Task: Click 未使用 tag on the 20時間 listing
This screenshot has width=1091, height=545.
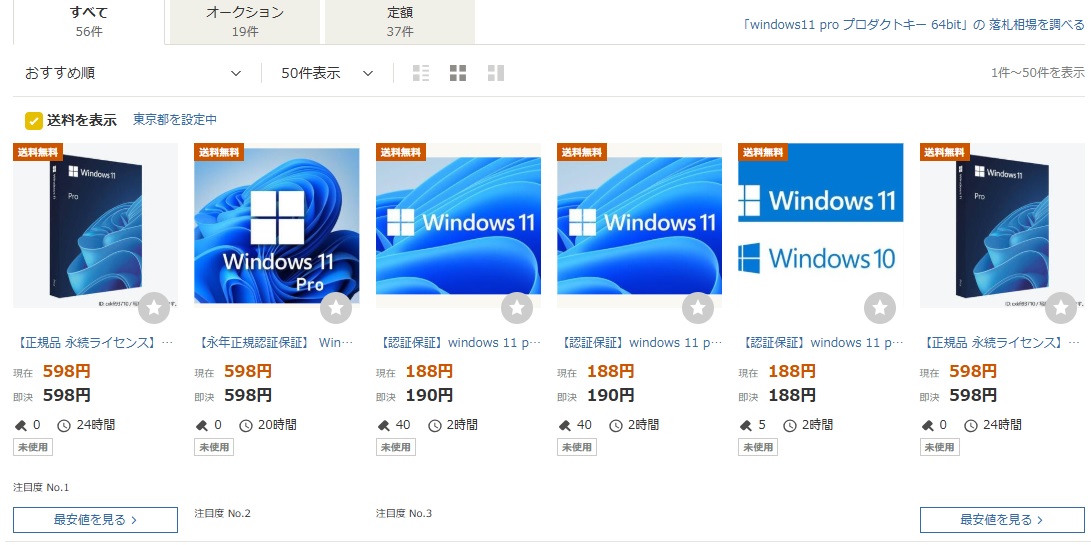Action: pos(214,448)
